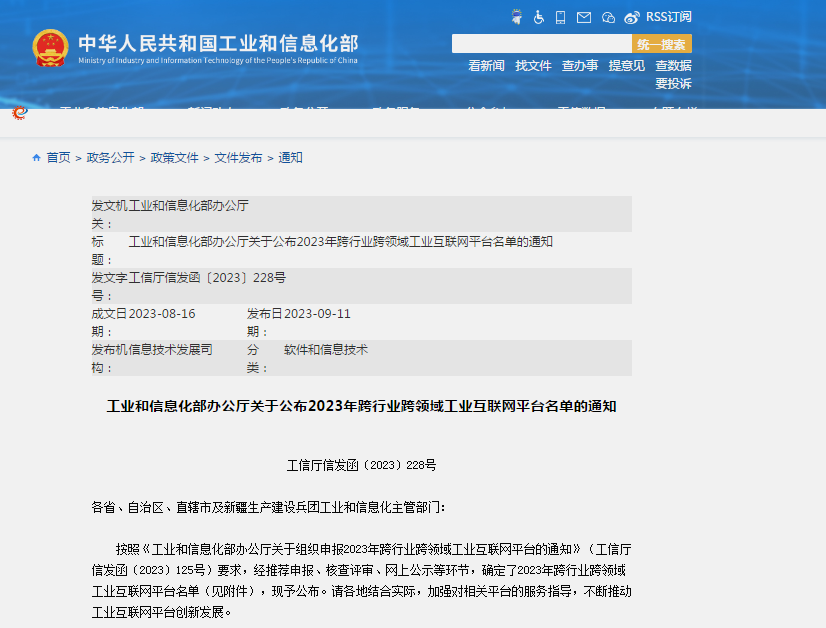Open the accessibility wheelchair icon
The image size is (826, 628).
[x=538, y=17]
